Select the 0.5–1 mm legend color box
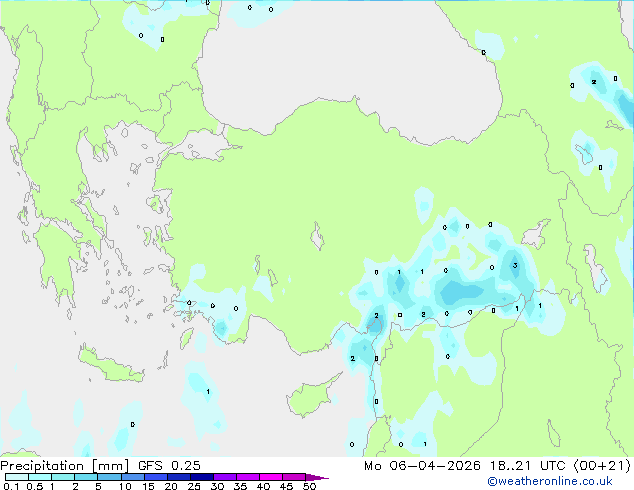 (x=40, y=477)
